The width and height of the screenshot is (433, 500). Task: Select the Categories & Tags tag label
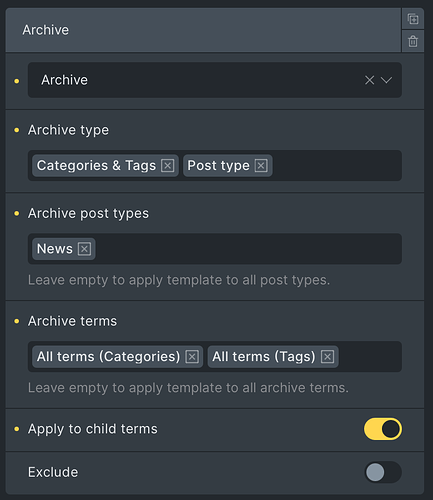point(96,165)
